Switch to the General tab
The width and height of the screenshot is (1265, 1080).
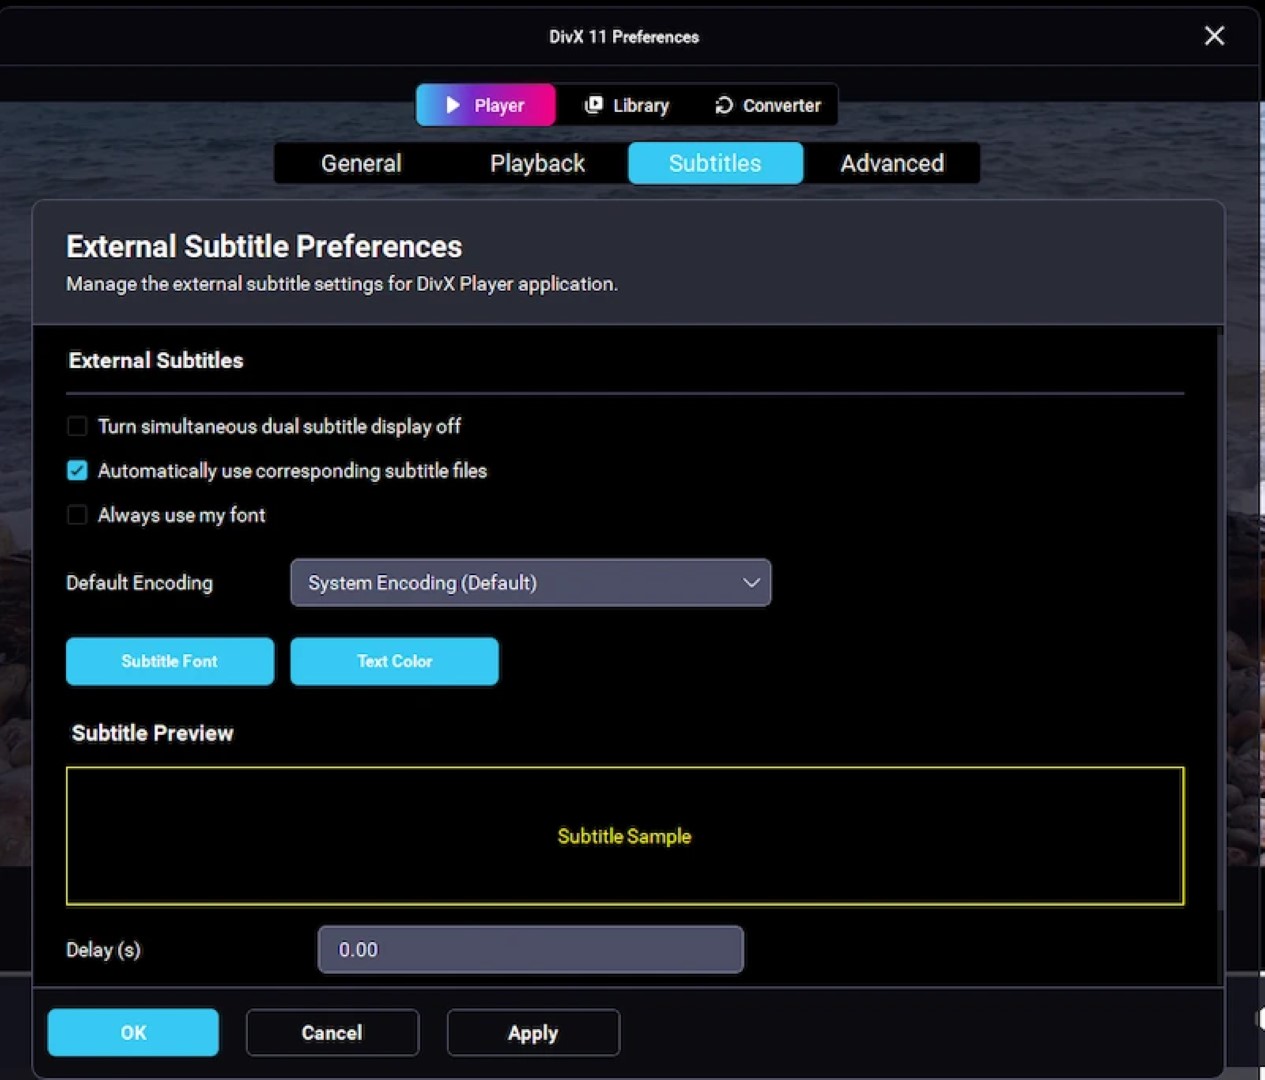pos(361,163)
